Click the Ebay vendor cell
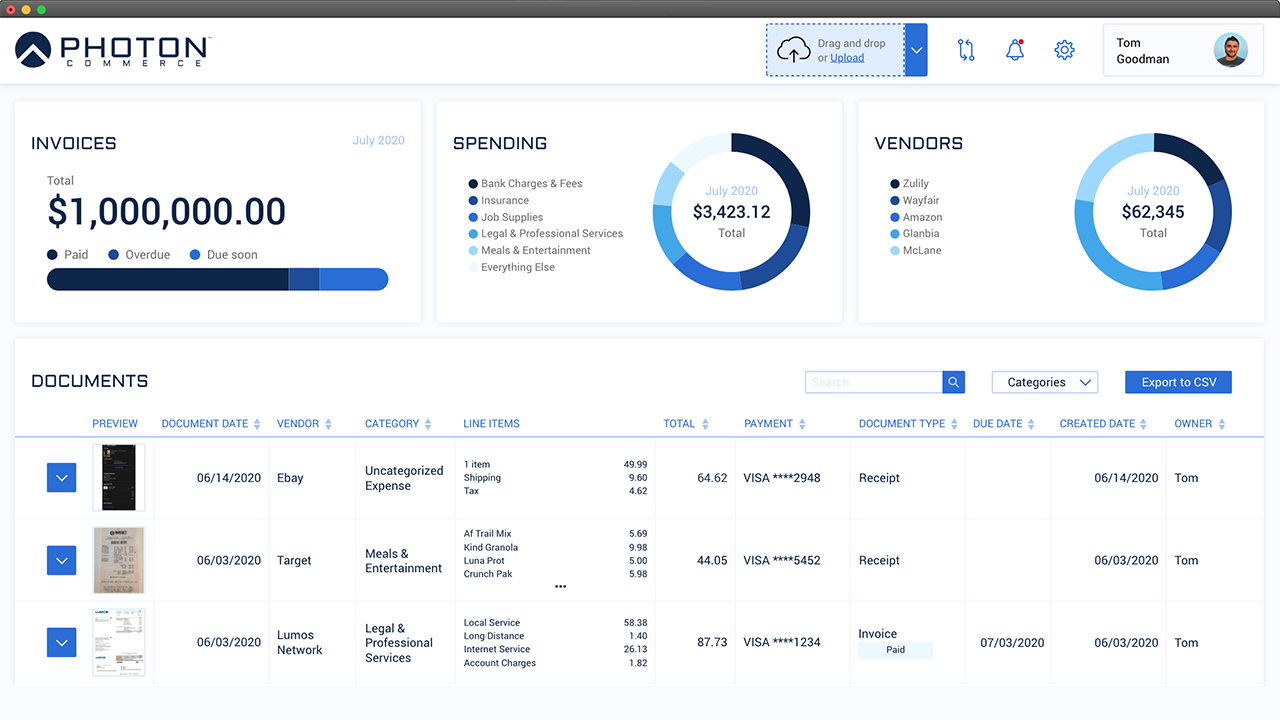Image resolution: width=1280 pixels, height=720 pixels. pyautogui.click(x=290, y=478)
